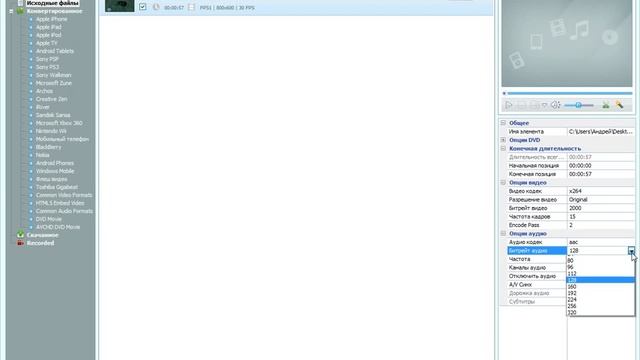Click the Исходные файлы document icon
This screenshot has width=640, height=360.
tap(20, 3)
